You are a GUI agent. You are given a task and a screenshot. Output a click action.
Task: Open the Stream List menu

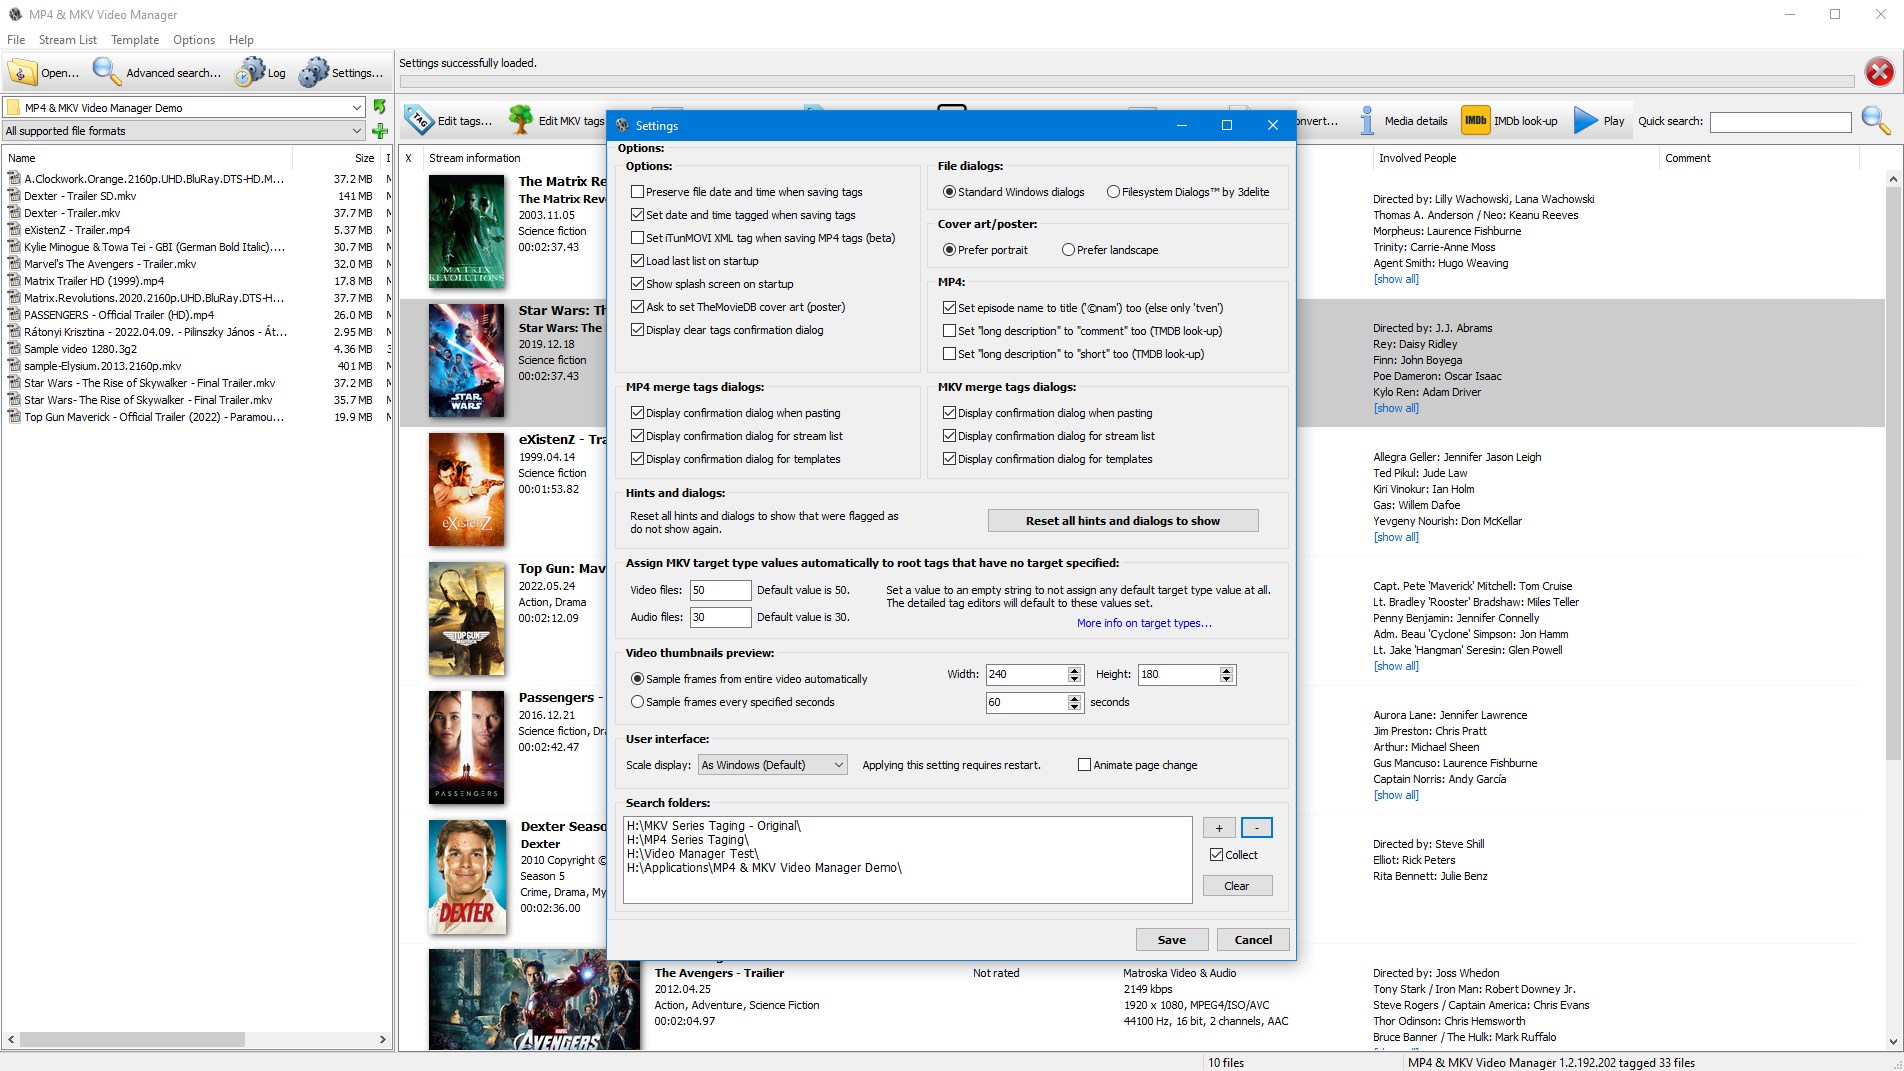tap(68, 40)
